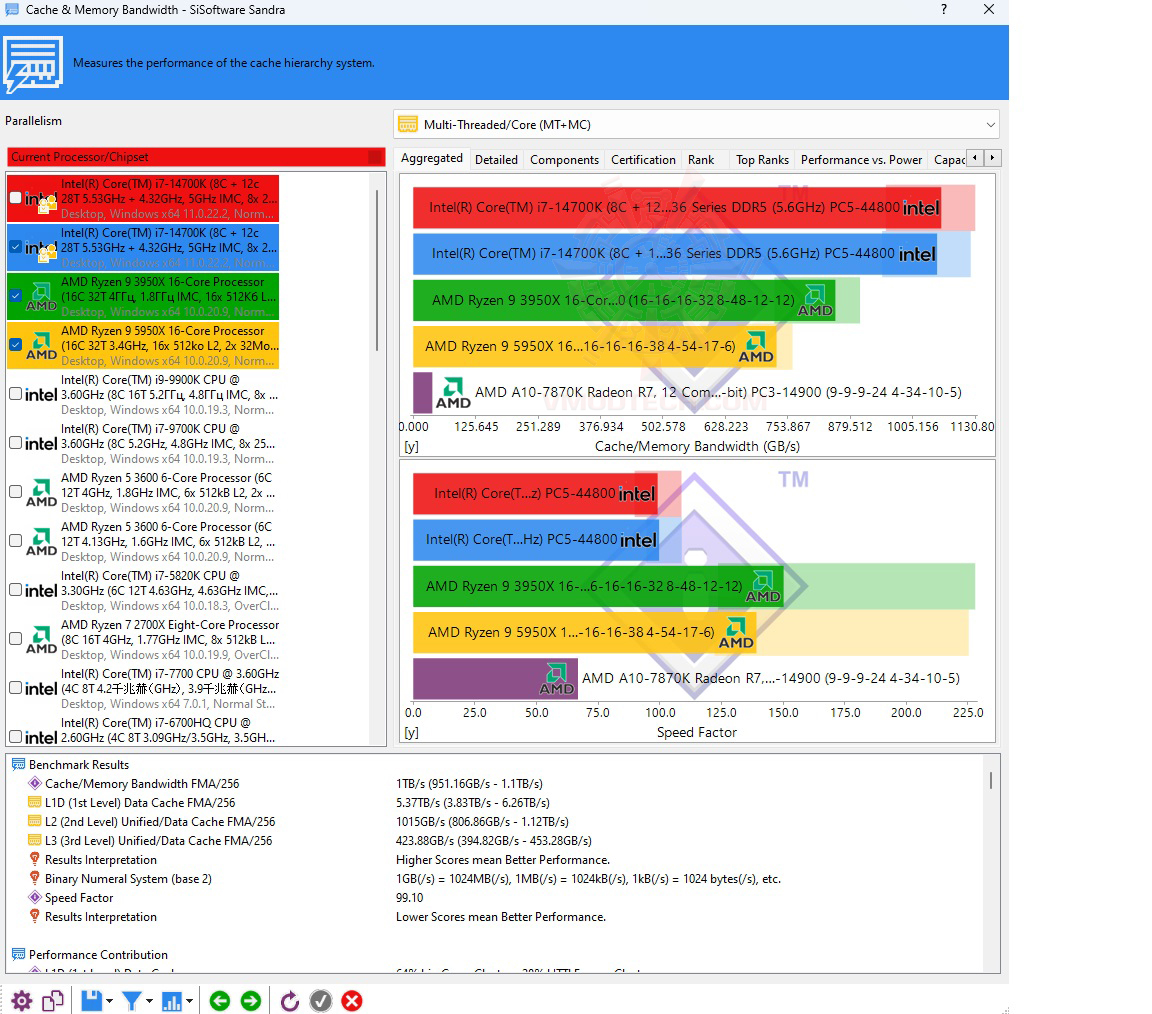The image size is (1152, 1014).
Task: Click the copy results icon
Action: [53, 1001]
